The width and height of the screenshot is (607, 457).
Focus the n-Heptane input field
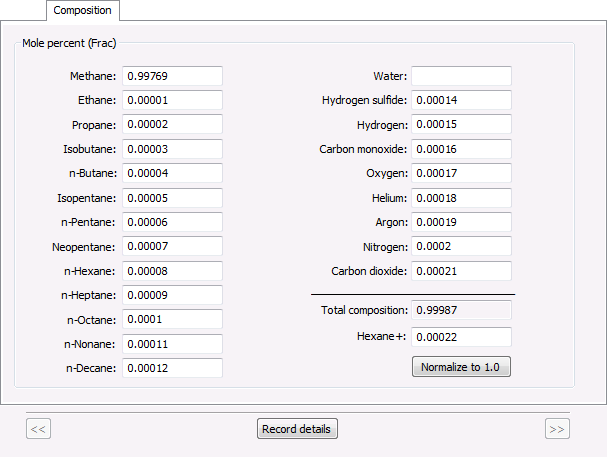coord(173,295)
